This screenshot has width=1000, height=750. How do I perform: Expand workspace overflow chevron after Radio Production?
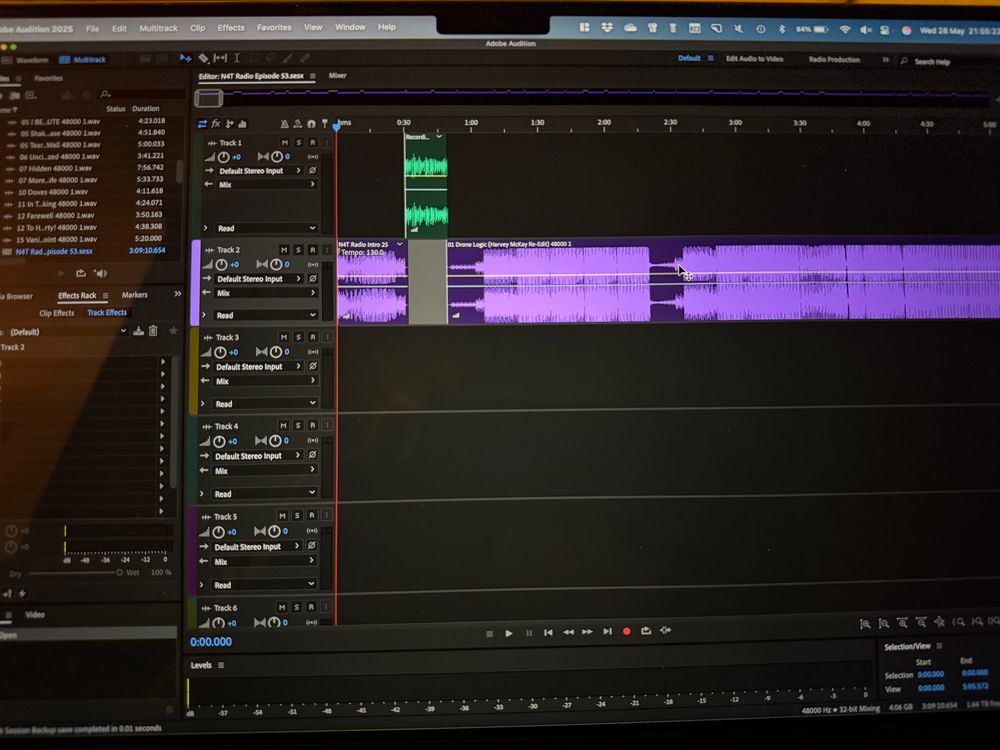coord(885,59)
